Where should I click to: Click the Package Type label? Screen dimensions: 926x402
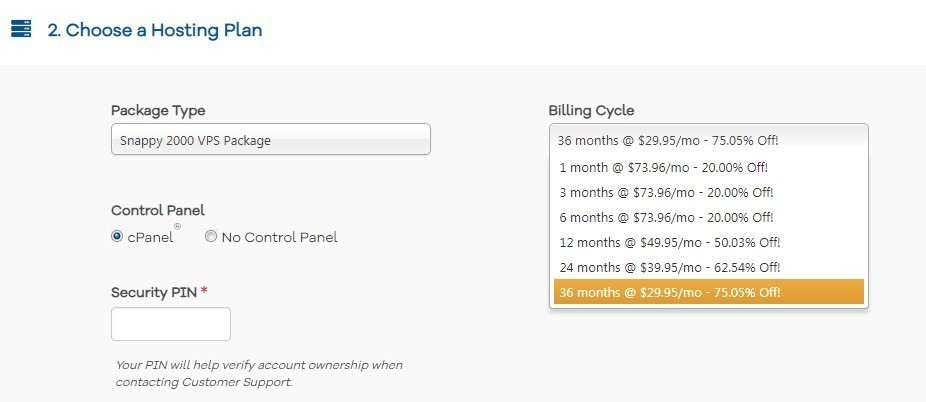click(158, 110)
